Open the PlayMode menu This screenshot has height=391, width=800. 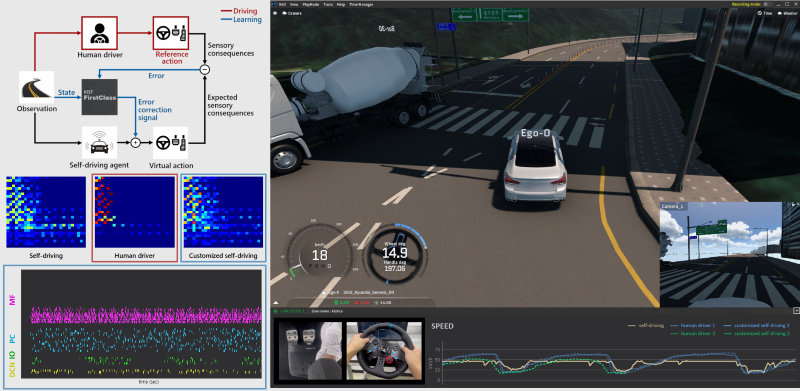(x=311, y=4)
